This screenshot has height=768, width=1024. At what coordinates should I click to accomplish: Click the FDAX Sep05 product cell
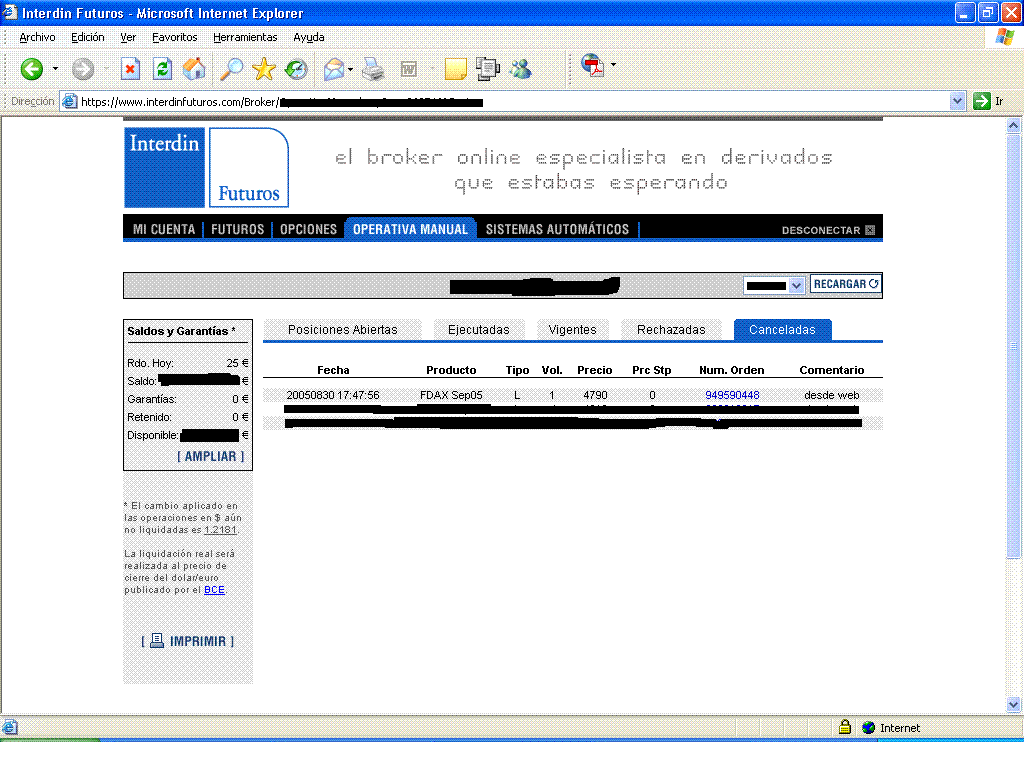(x=451, y=395)
